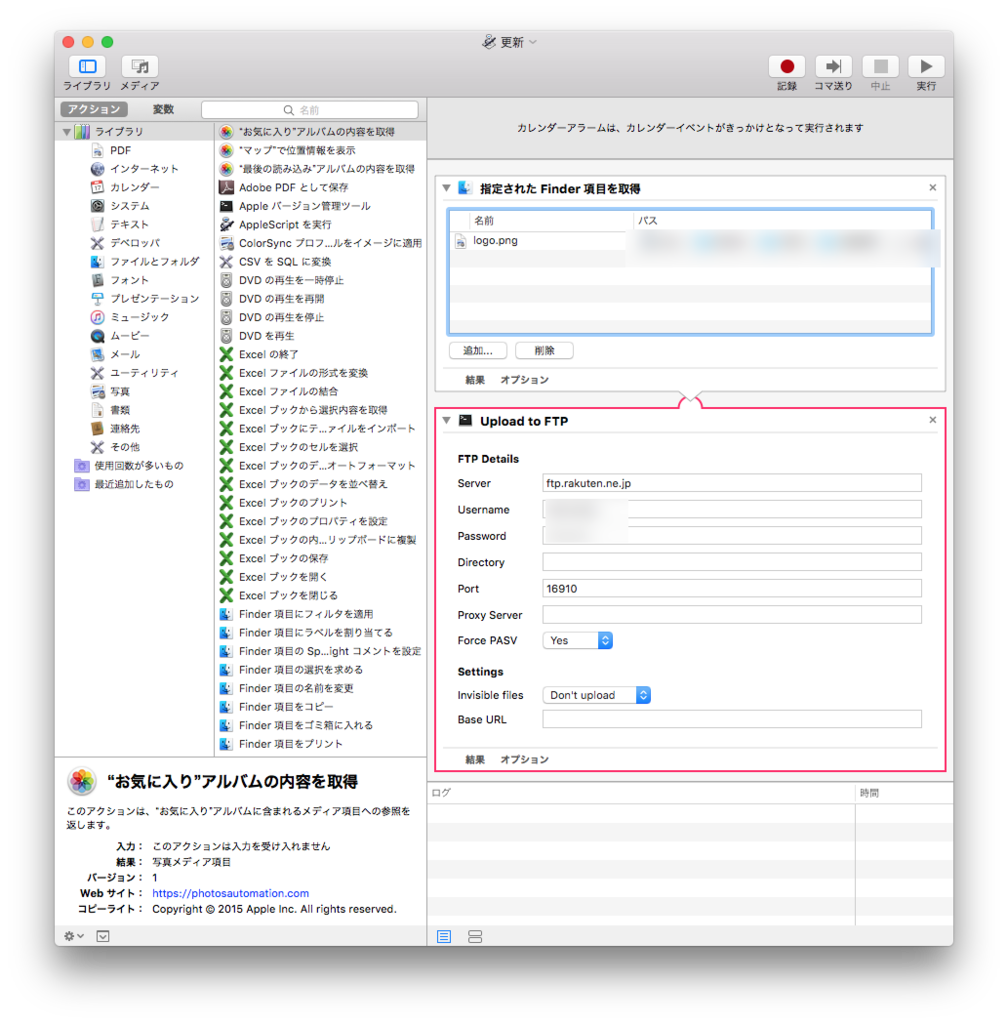This screenshot has height=1024, width=1008.
Task: Open 結果 of the Upload to FTP action
Action: click(475, 760)
